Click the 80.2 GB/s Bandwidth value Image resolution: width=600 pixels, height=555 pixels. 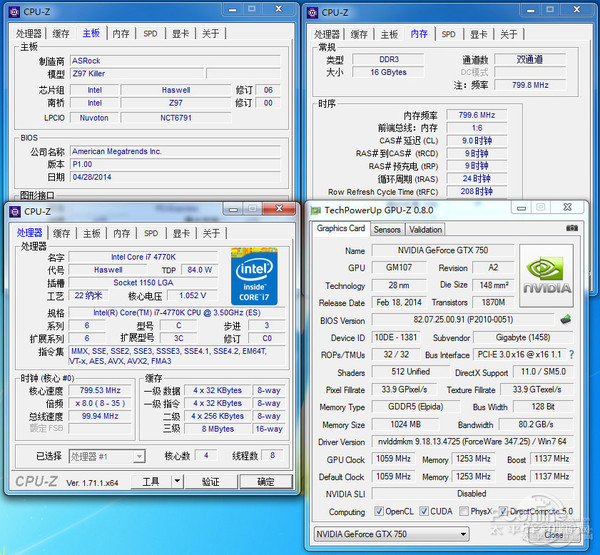pos(536,424)
